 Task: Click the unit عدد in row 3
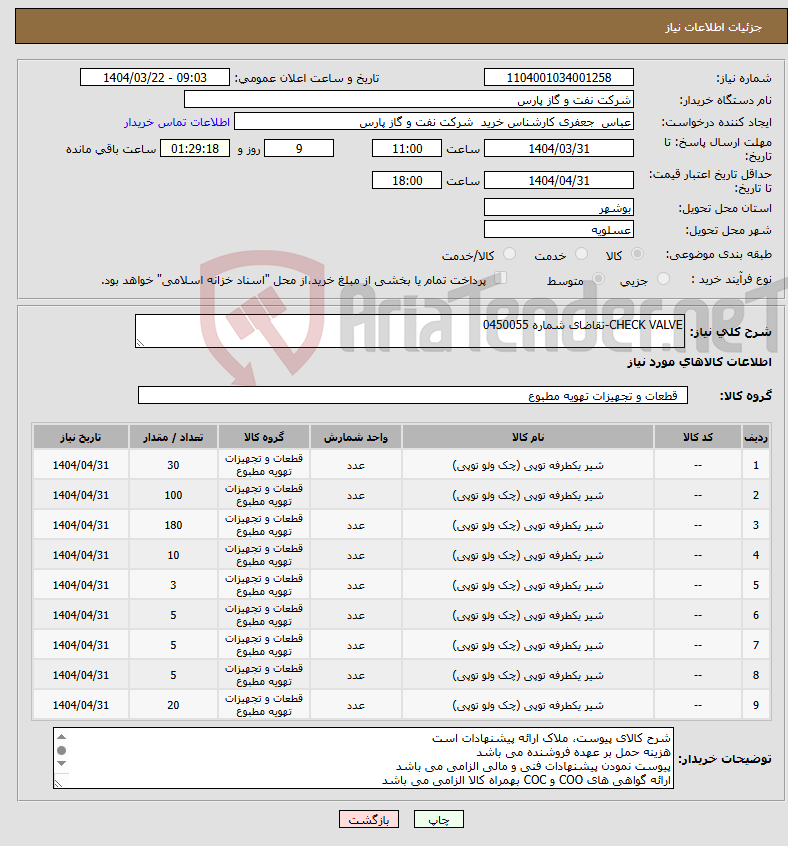pos(355,525)
